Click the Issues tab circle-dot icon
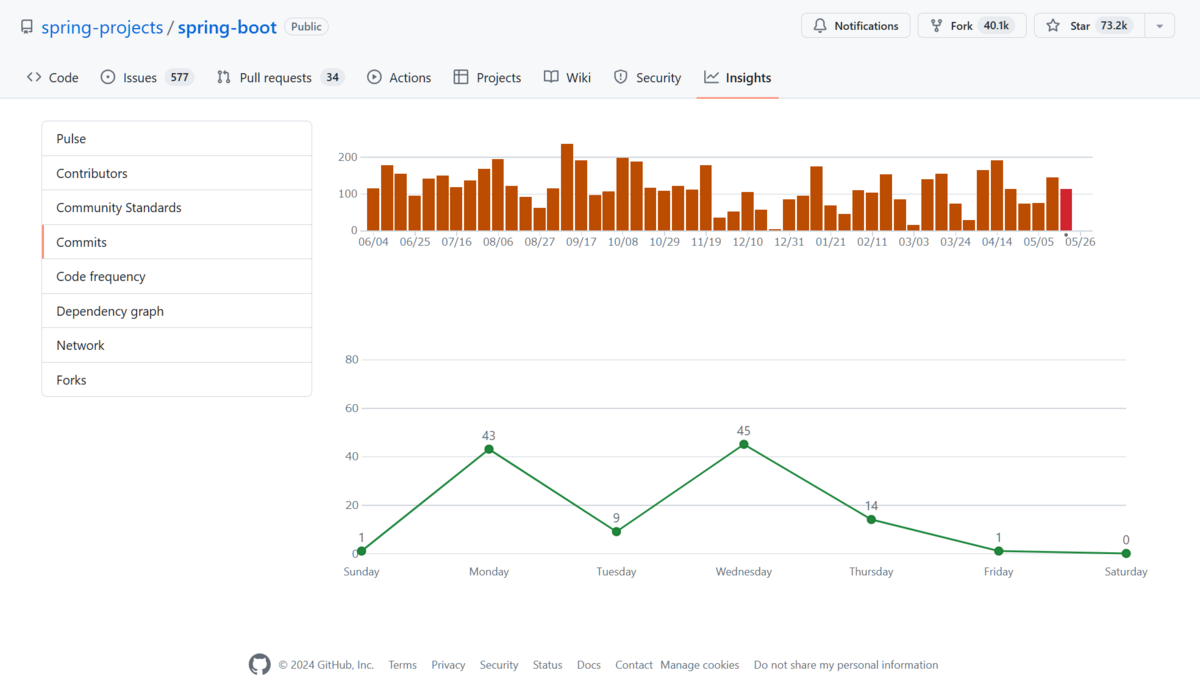Image resolution: width=1200 pixels, height=690 pixels. pos(108,77)
